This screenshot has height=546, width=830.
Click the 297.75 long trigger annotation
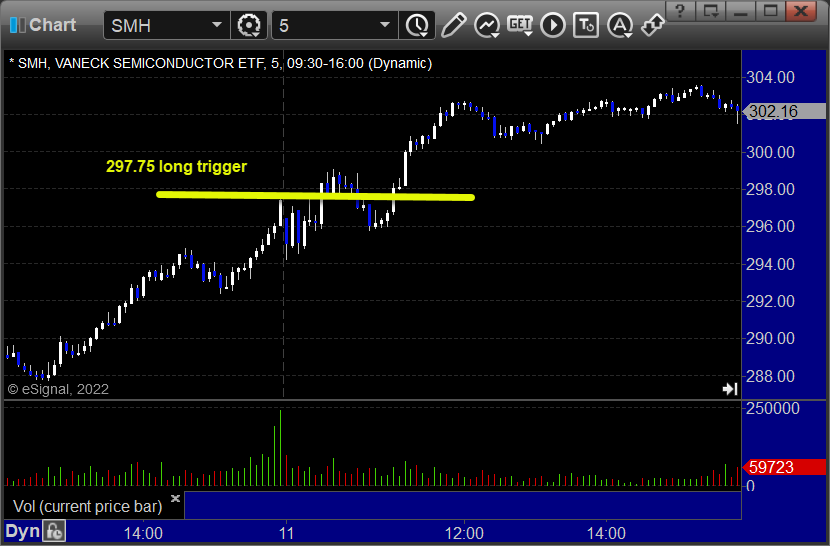click(176, 166)
